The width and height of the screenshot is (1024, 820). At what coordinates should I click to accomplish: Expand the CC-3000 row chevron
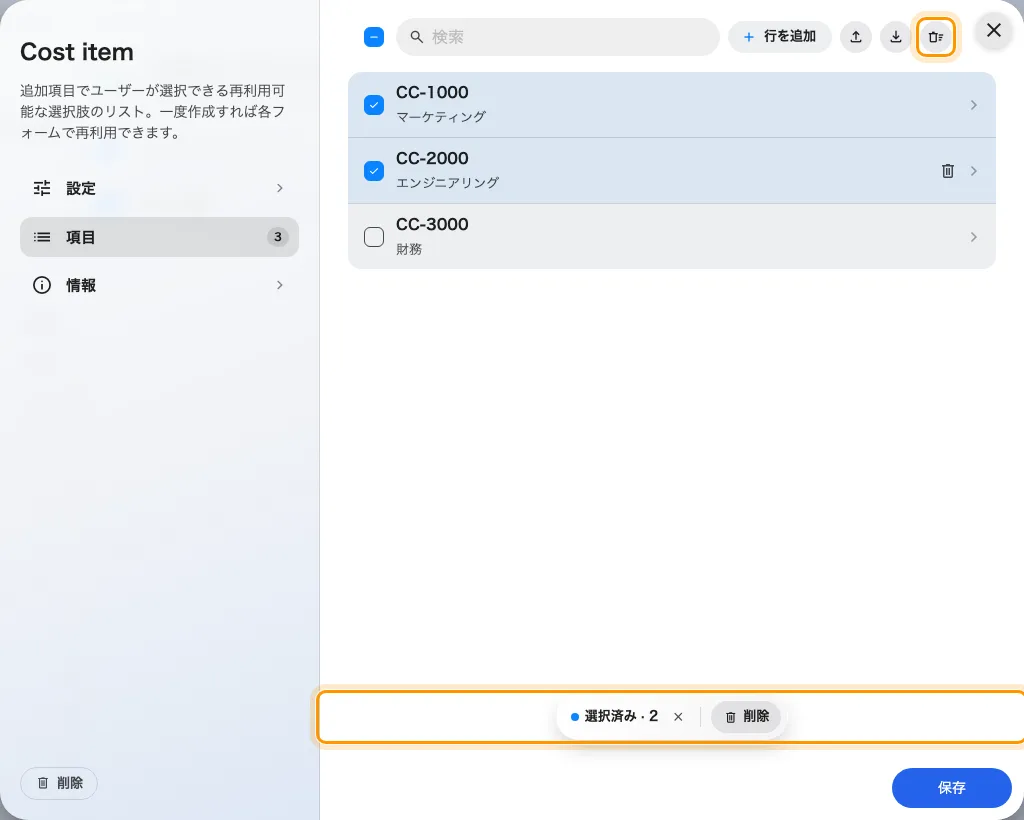[x=974, y=237]
